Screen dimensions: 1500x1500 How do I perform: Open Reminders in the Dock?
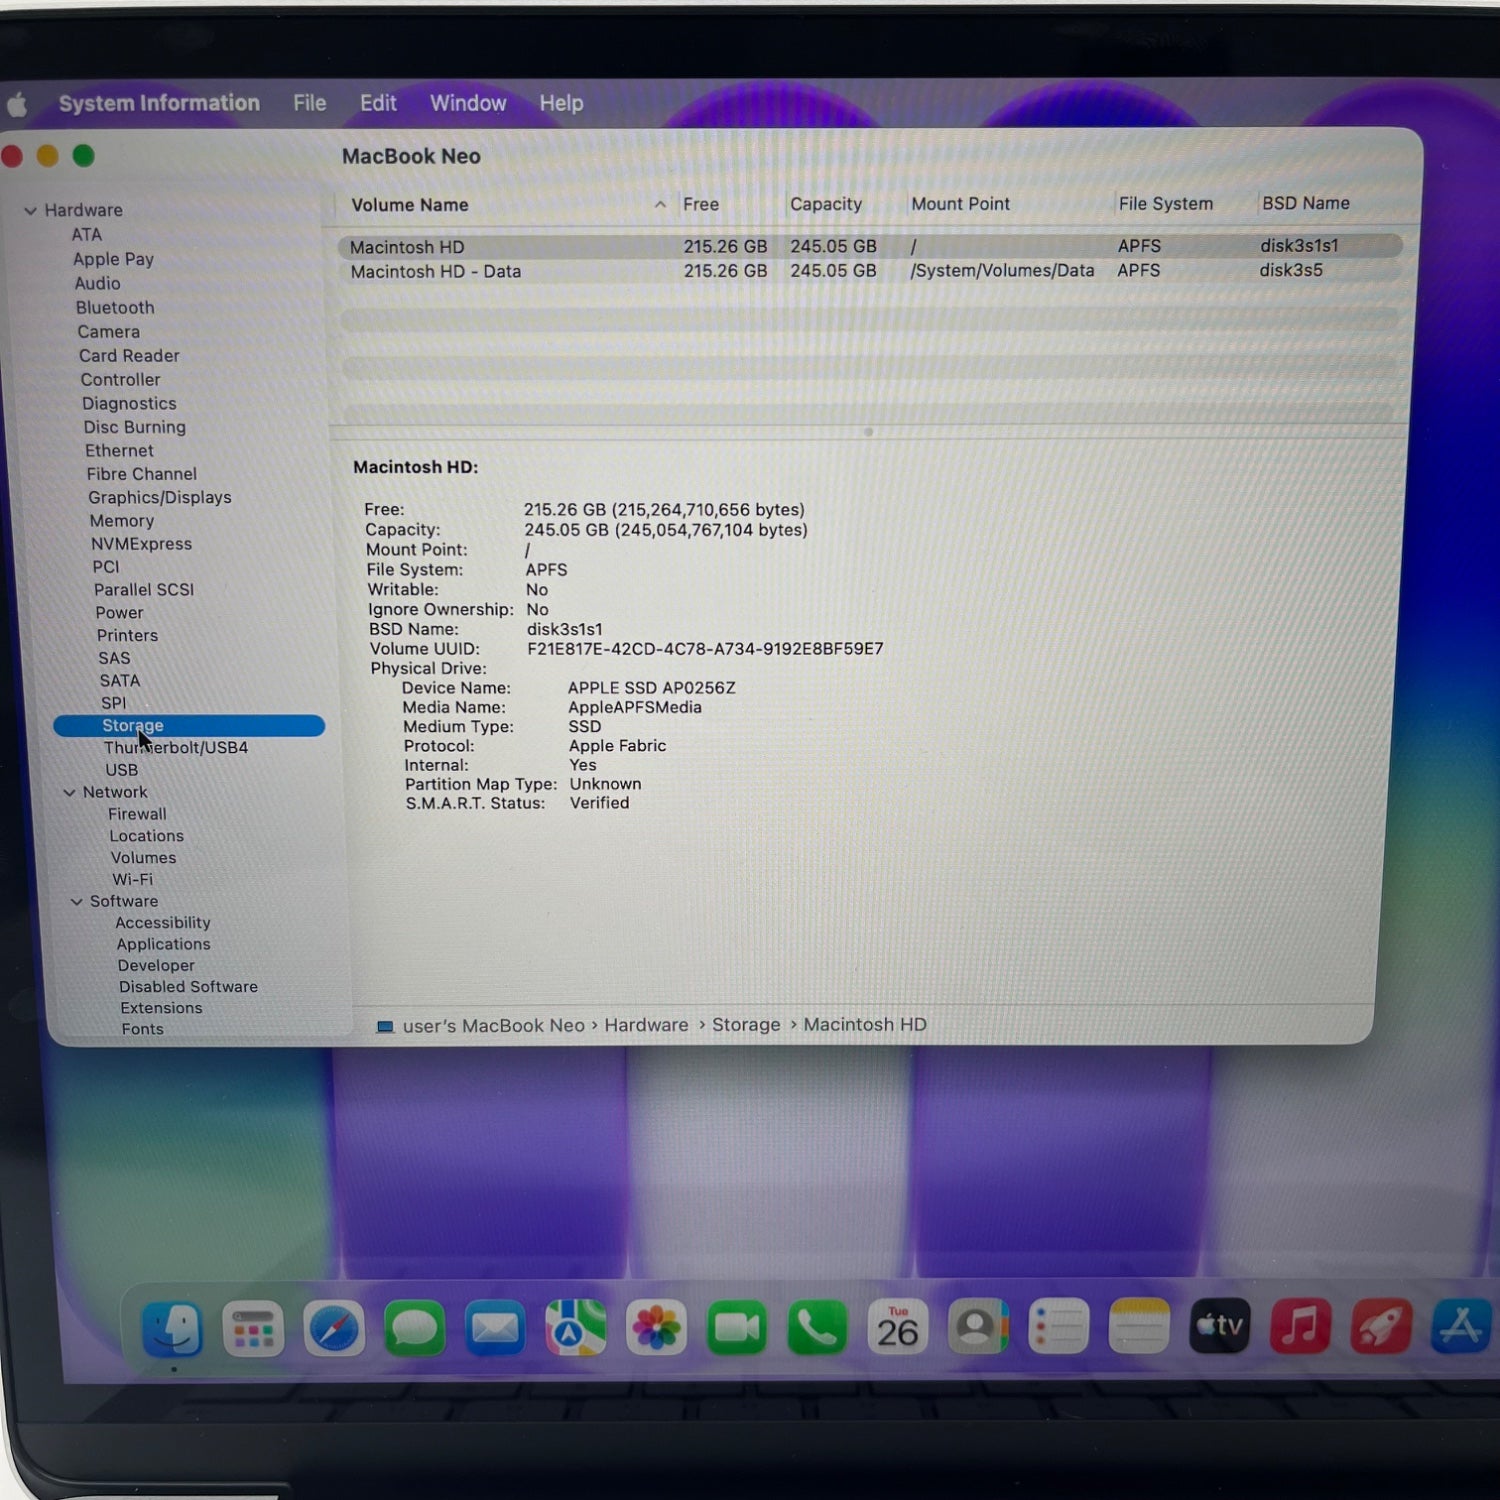[x=1059, y=1327]
